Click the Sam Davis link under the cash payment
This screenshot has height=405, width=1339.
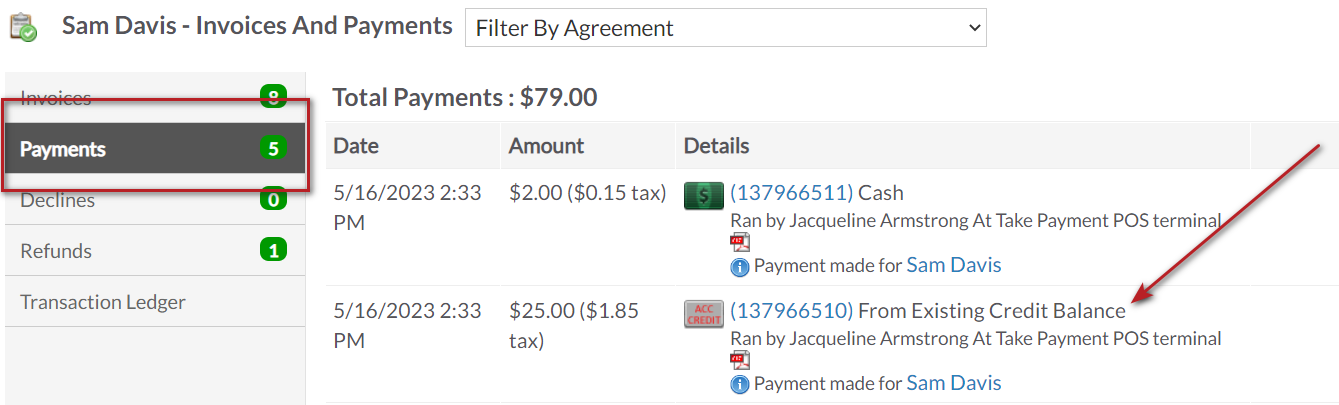click(x=954, y=265)
